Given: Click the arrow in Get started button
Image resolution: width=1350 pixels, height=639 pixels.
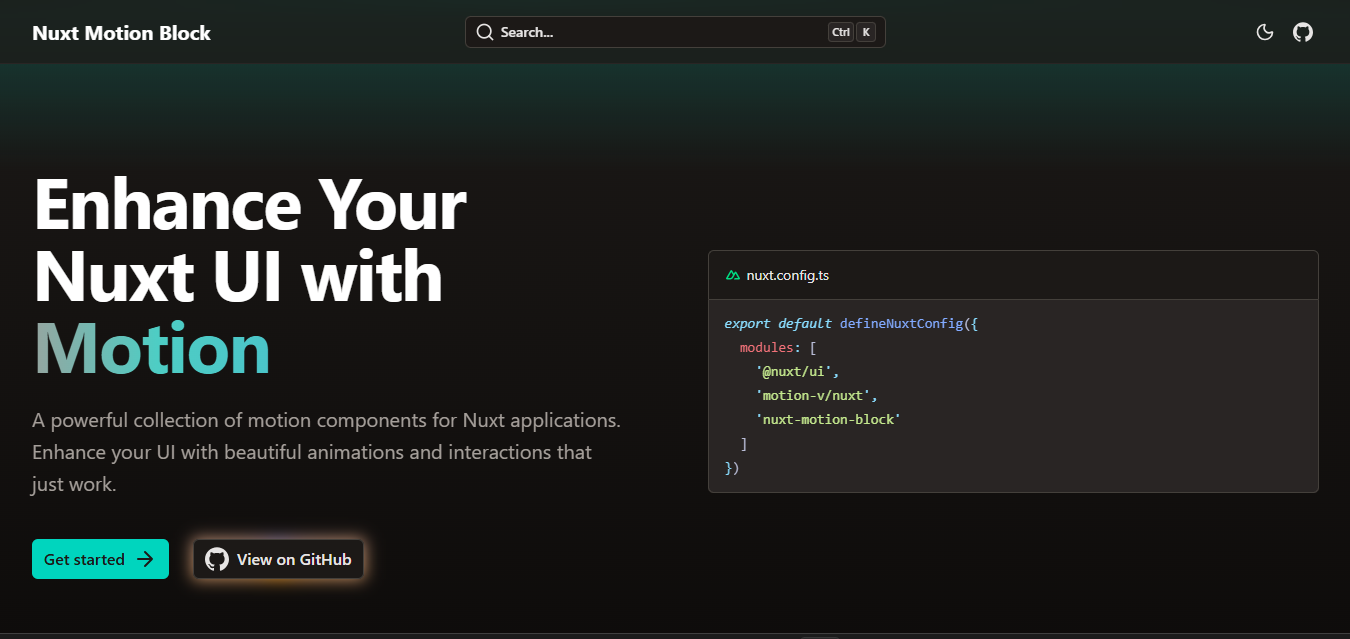Looking at the screenshot, I should tap(145, 559).
